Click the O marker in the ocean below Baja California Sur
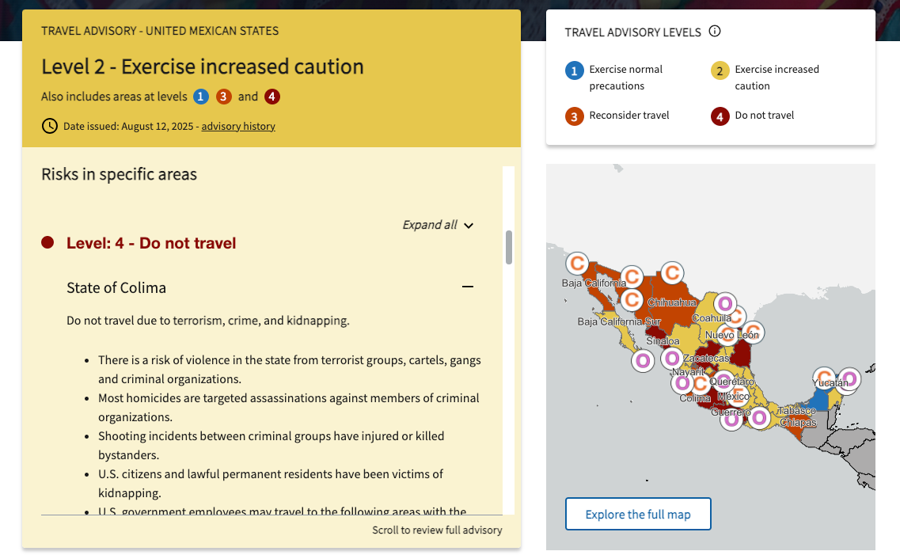Screen dimensions: 900x555 643,361
